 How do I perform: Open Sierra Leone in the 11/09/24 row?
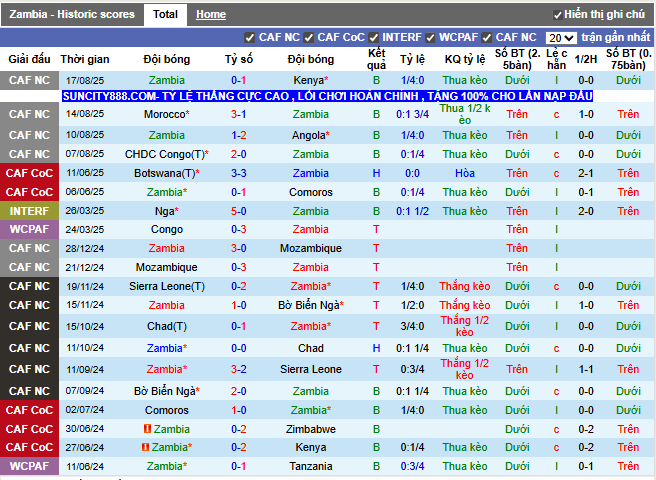point(311,369)
